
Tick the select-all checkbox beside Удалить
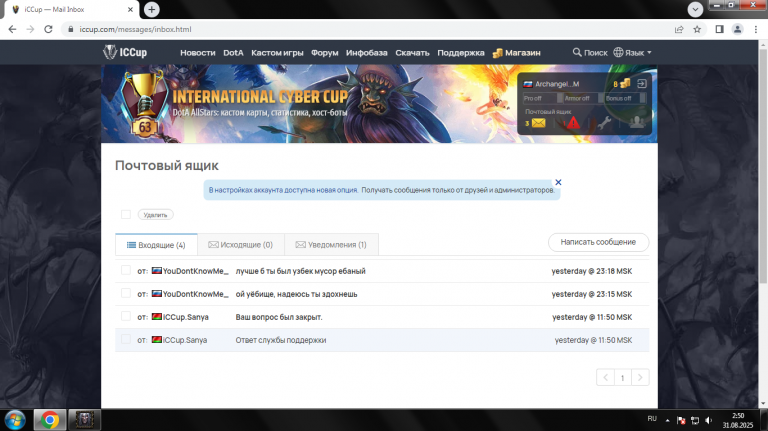[126, 215]
